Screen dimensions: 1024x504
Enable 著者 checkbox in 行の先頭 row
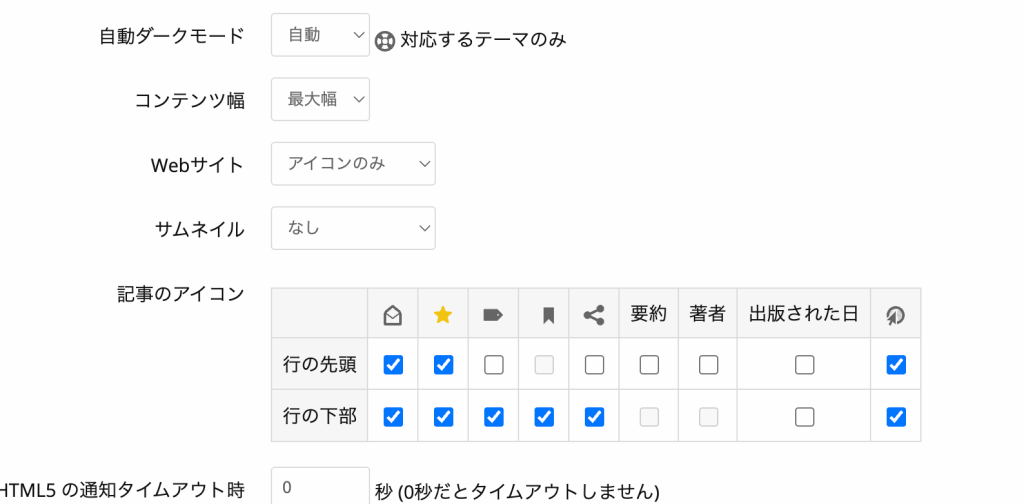pos(708,365)
